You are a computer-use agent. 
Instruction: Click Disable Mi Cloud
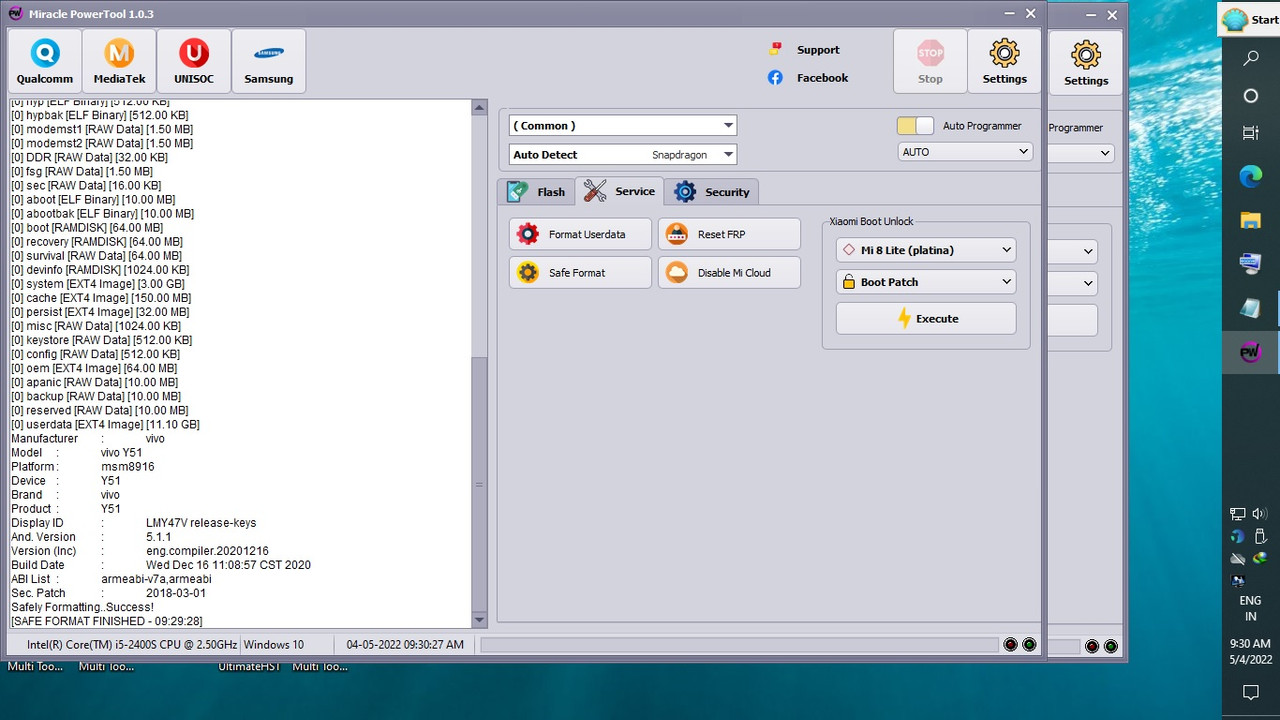(729, 272)
